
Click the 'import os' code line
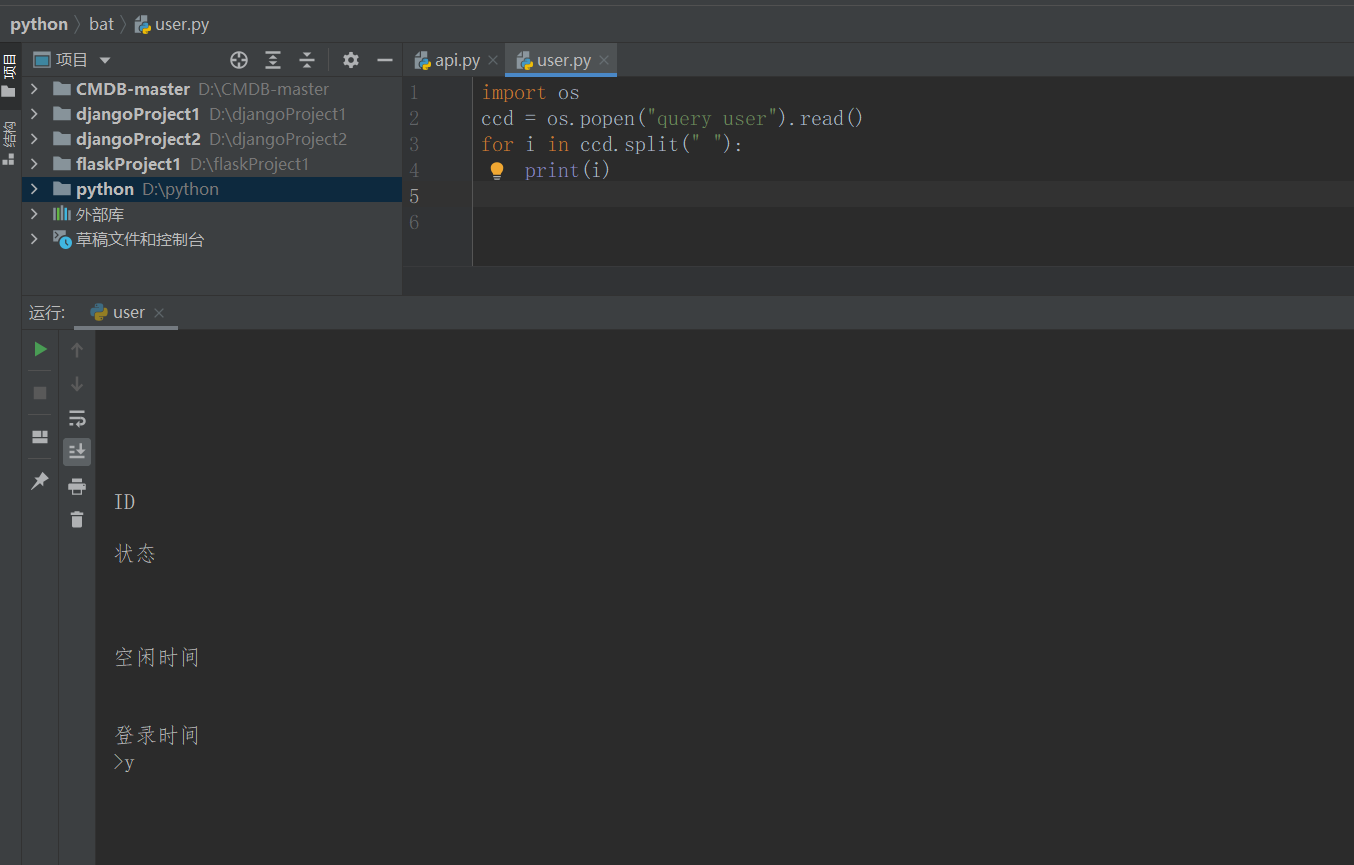[x=530, y=93]
